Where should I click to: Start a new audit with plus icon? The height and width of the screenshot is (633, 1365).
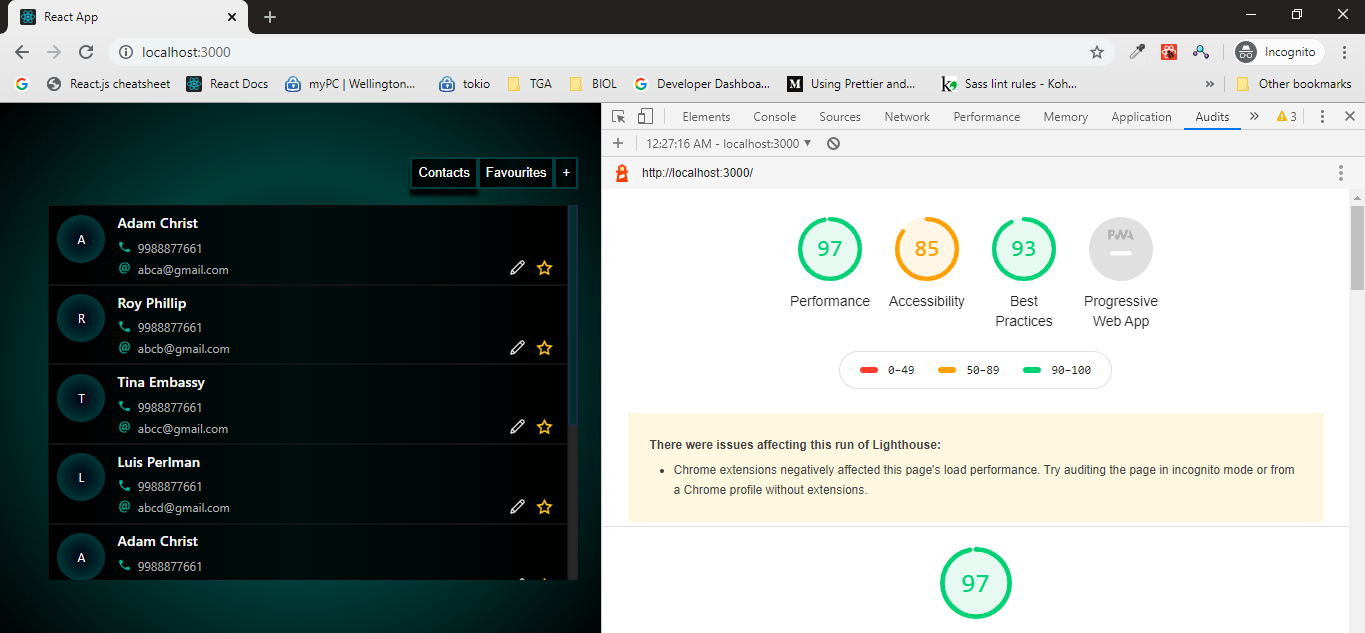[x=618, y=143]
